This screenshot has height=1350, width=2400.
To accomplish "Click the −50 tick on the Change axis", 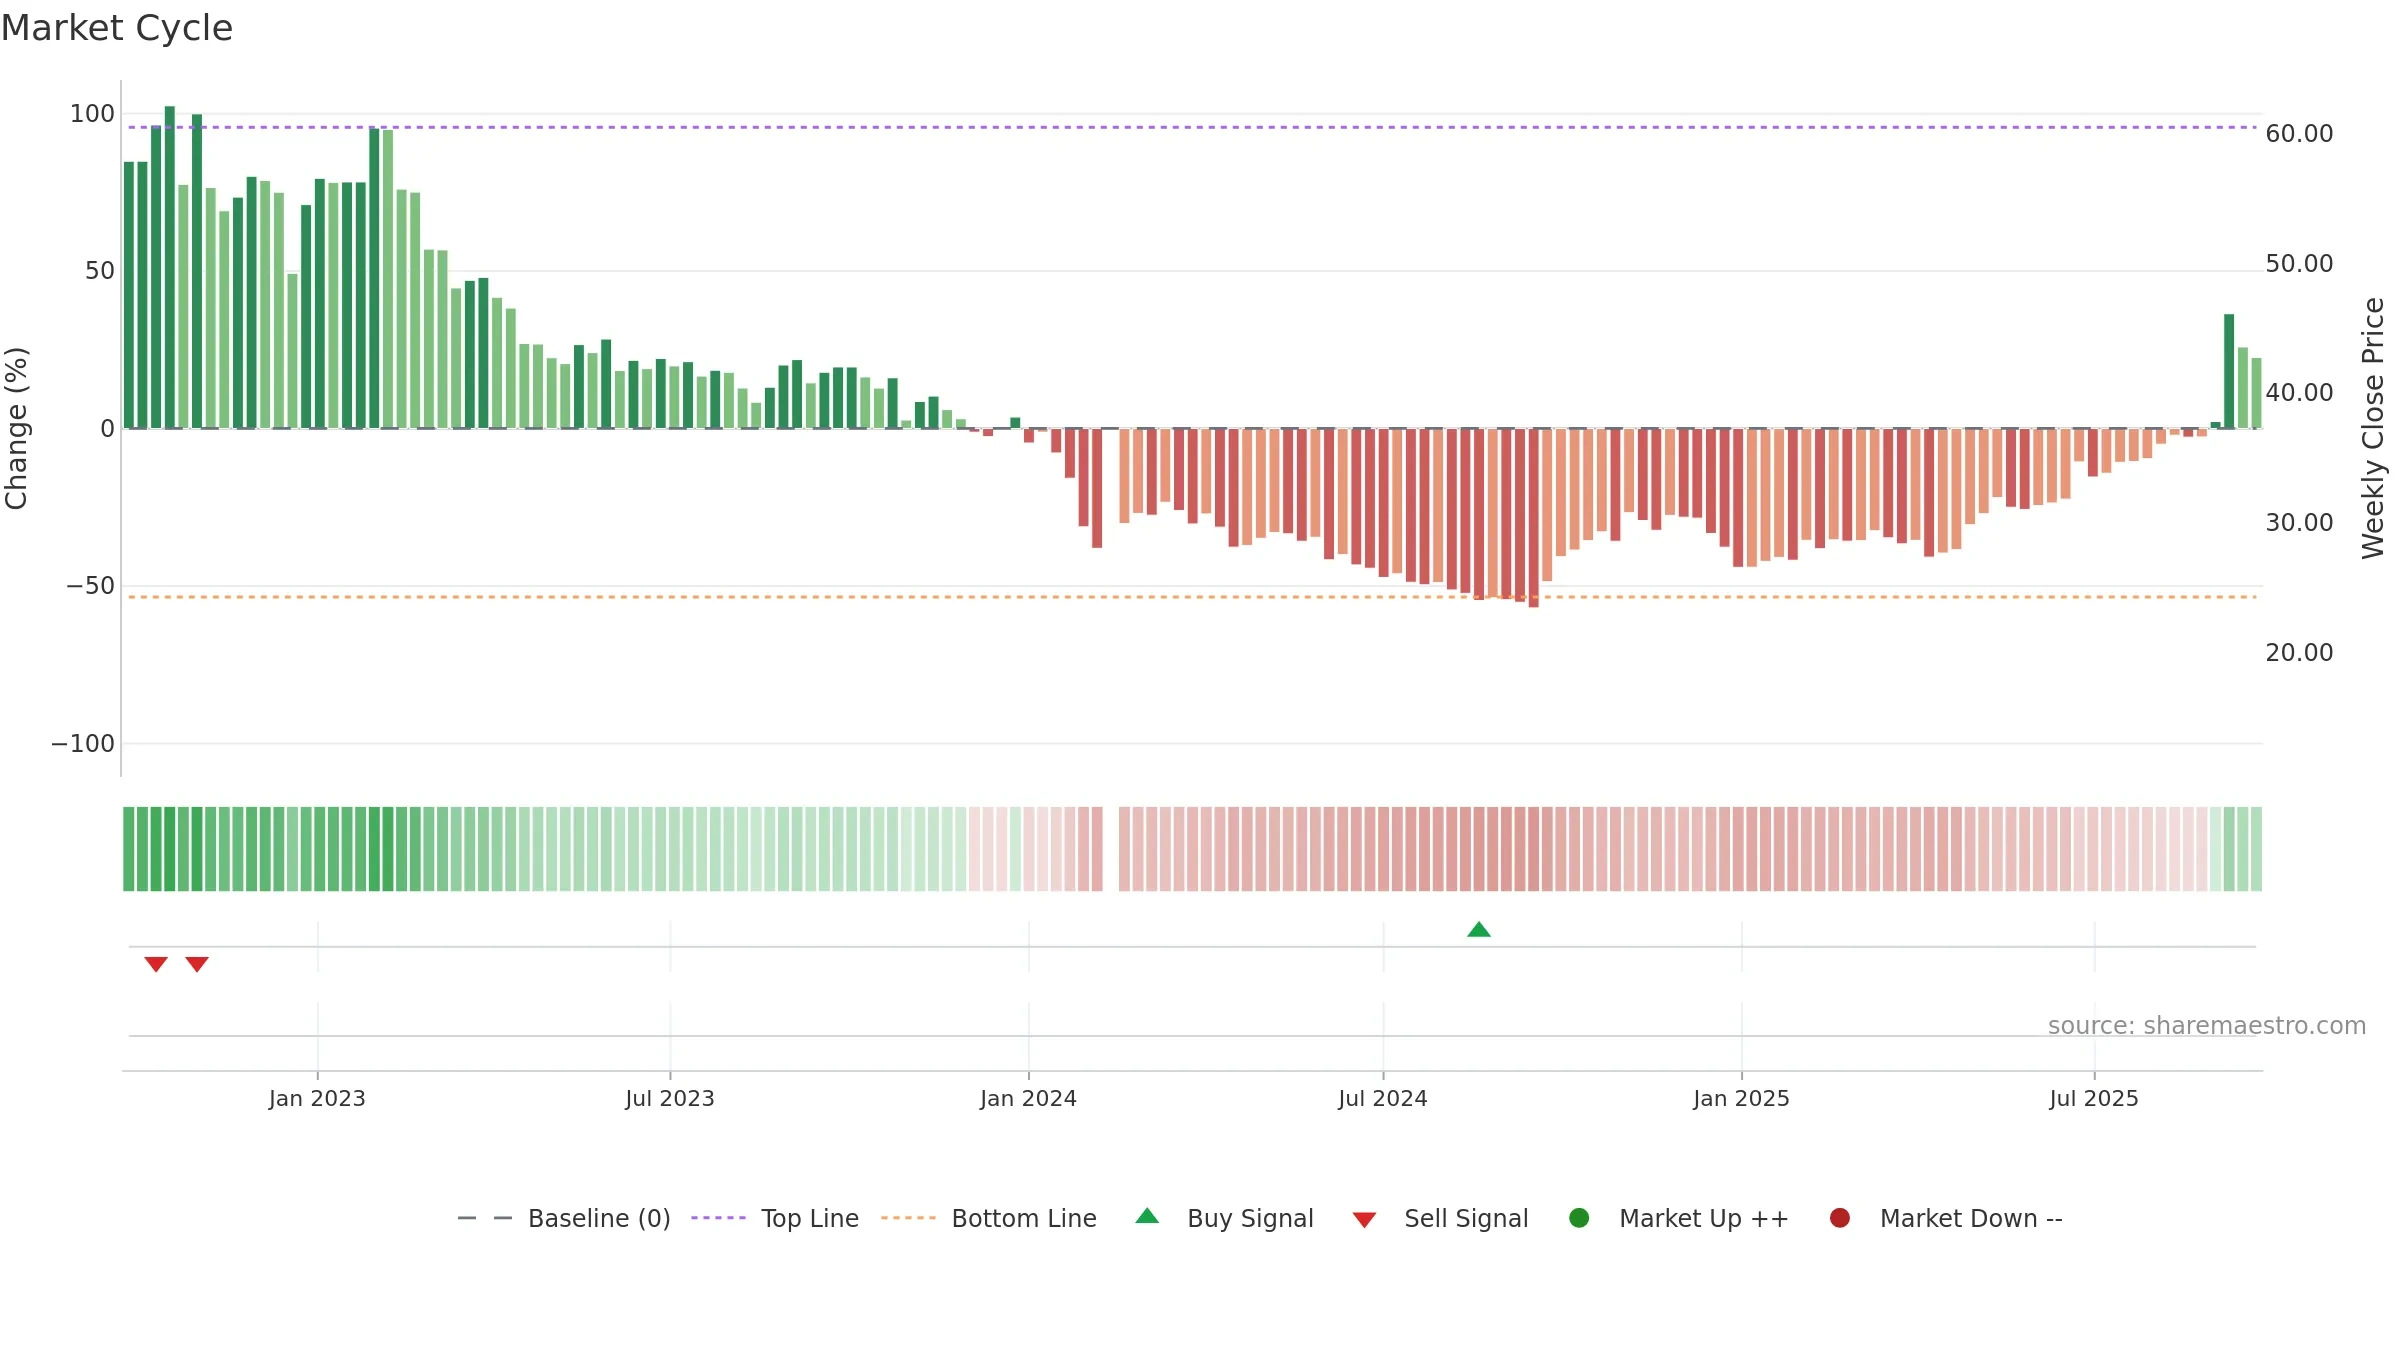I will (91, 586).
